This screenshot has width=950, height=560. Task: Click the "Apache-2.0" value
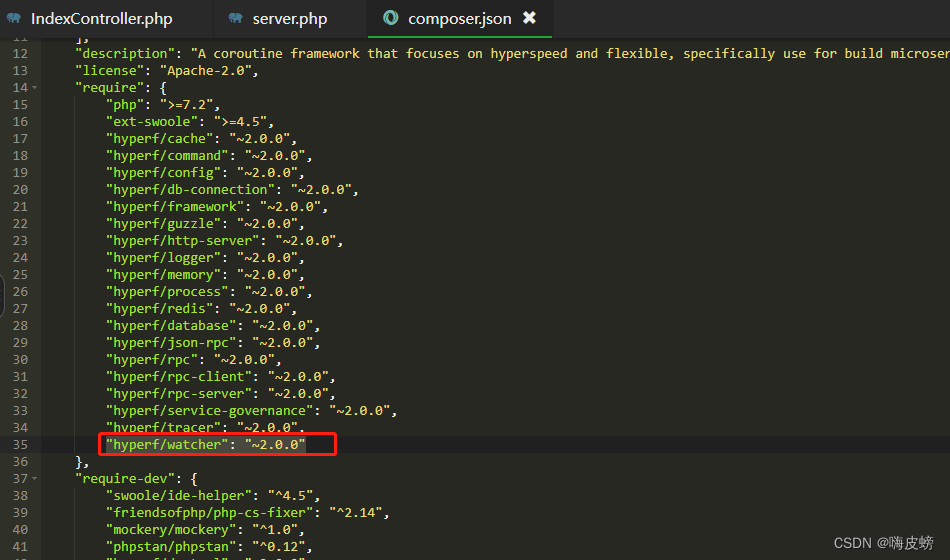coord(205,70)
